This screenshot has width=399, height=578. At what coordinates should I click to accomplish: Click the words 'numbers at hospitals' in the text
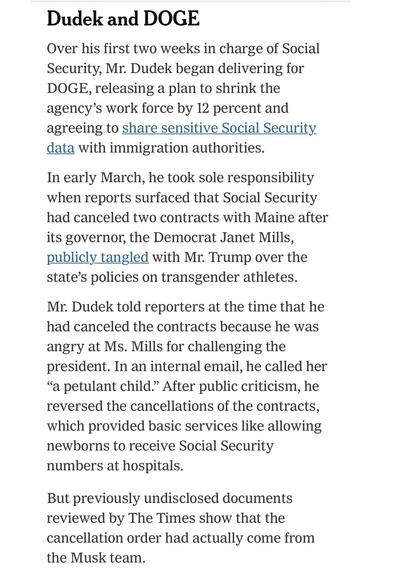(115, 466)
